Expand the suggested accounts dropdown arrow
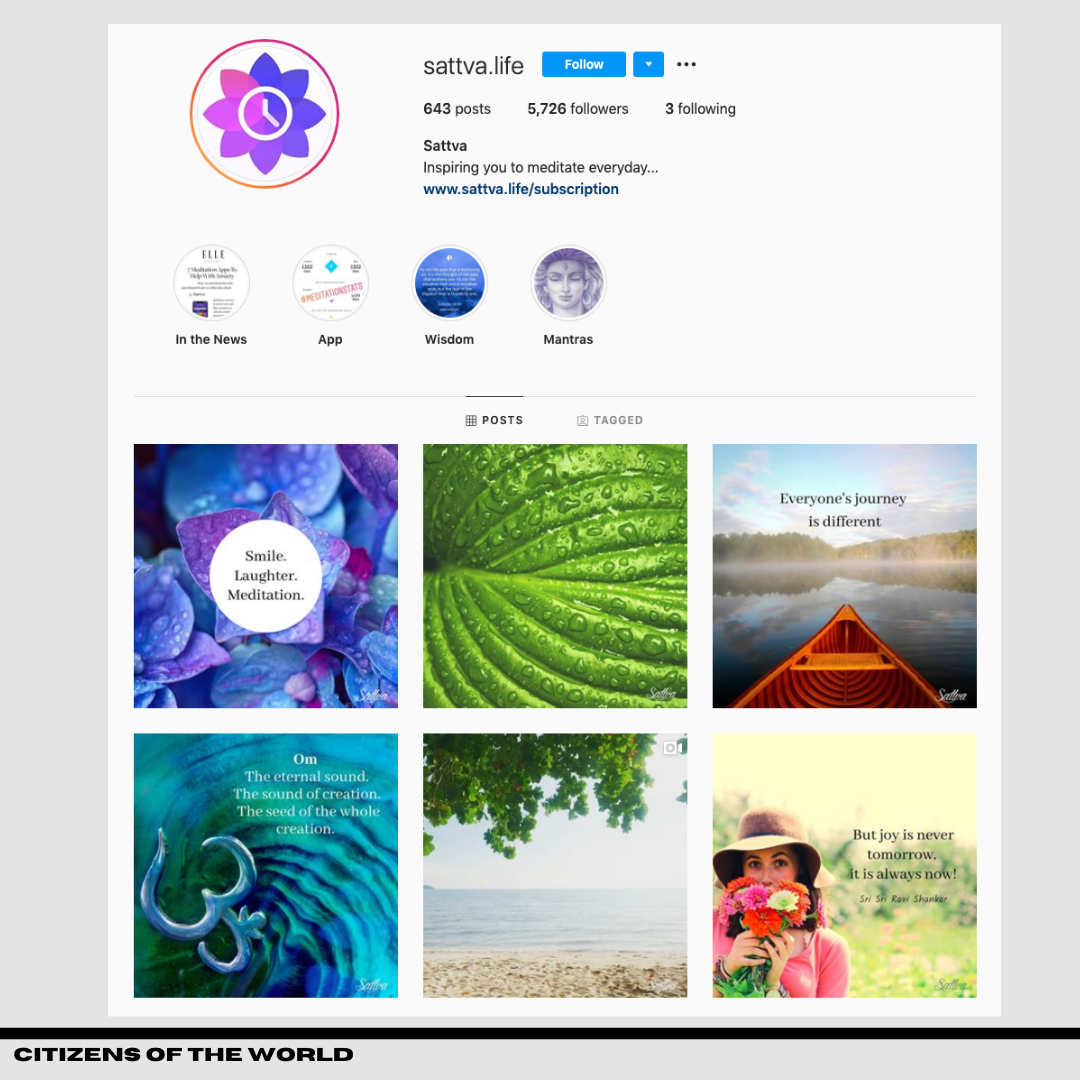The height and width of the screenshot is (1080, 1080). pyautogui.click(x=648, y=64)
